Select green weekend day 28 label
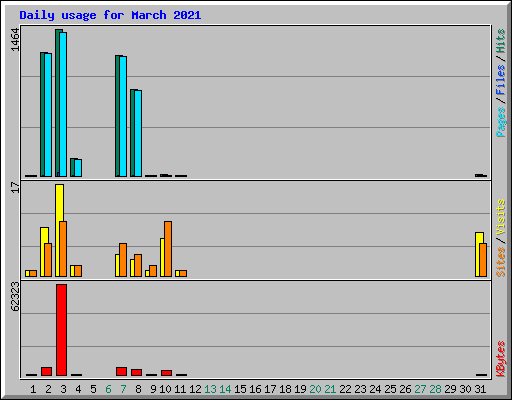Viewport: 512px width, 400px height. tap(435, 389)
